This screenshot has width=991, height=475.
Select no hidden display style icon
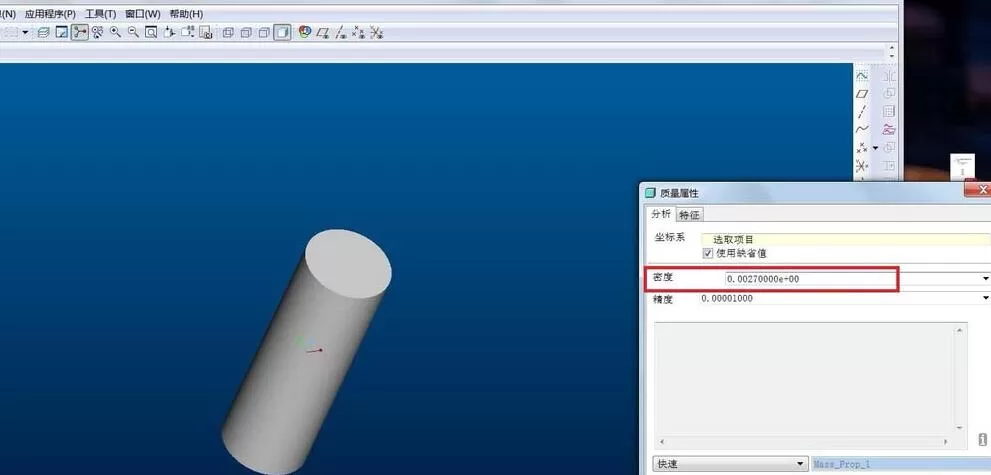264,32
